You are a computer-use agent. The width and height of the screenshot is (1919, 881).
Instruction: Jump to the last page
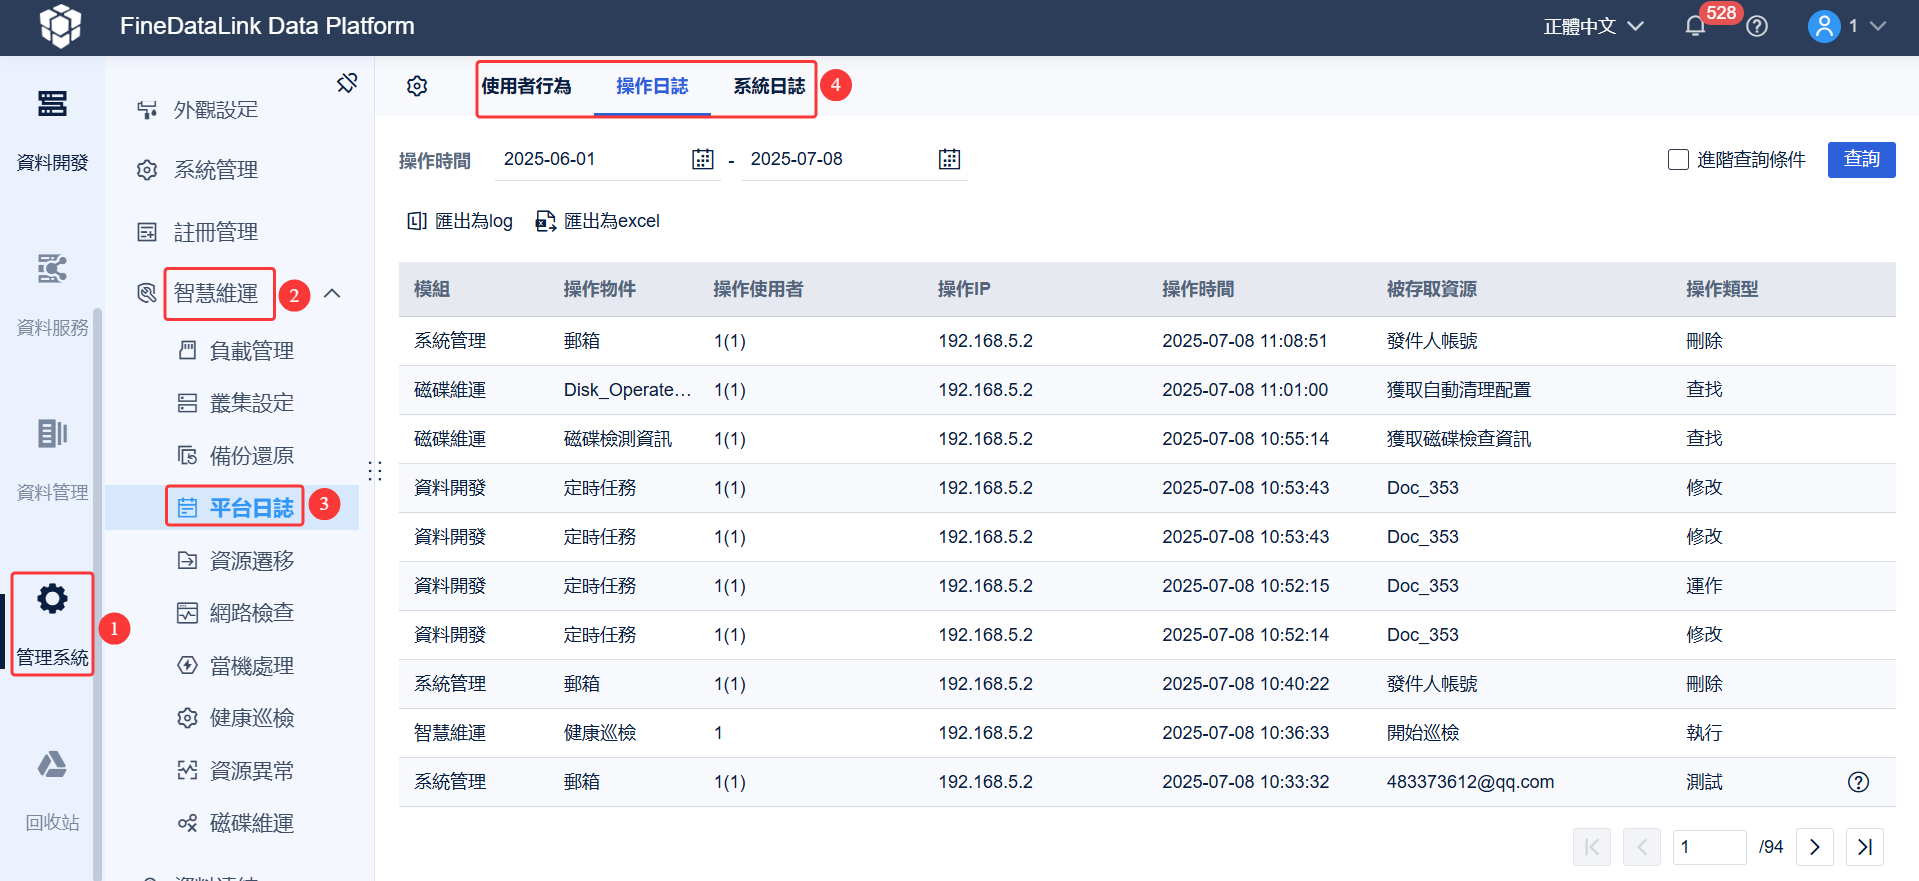(1865, 847)
